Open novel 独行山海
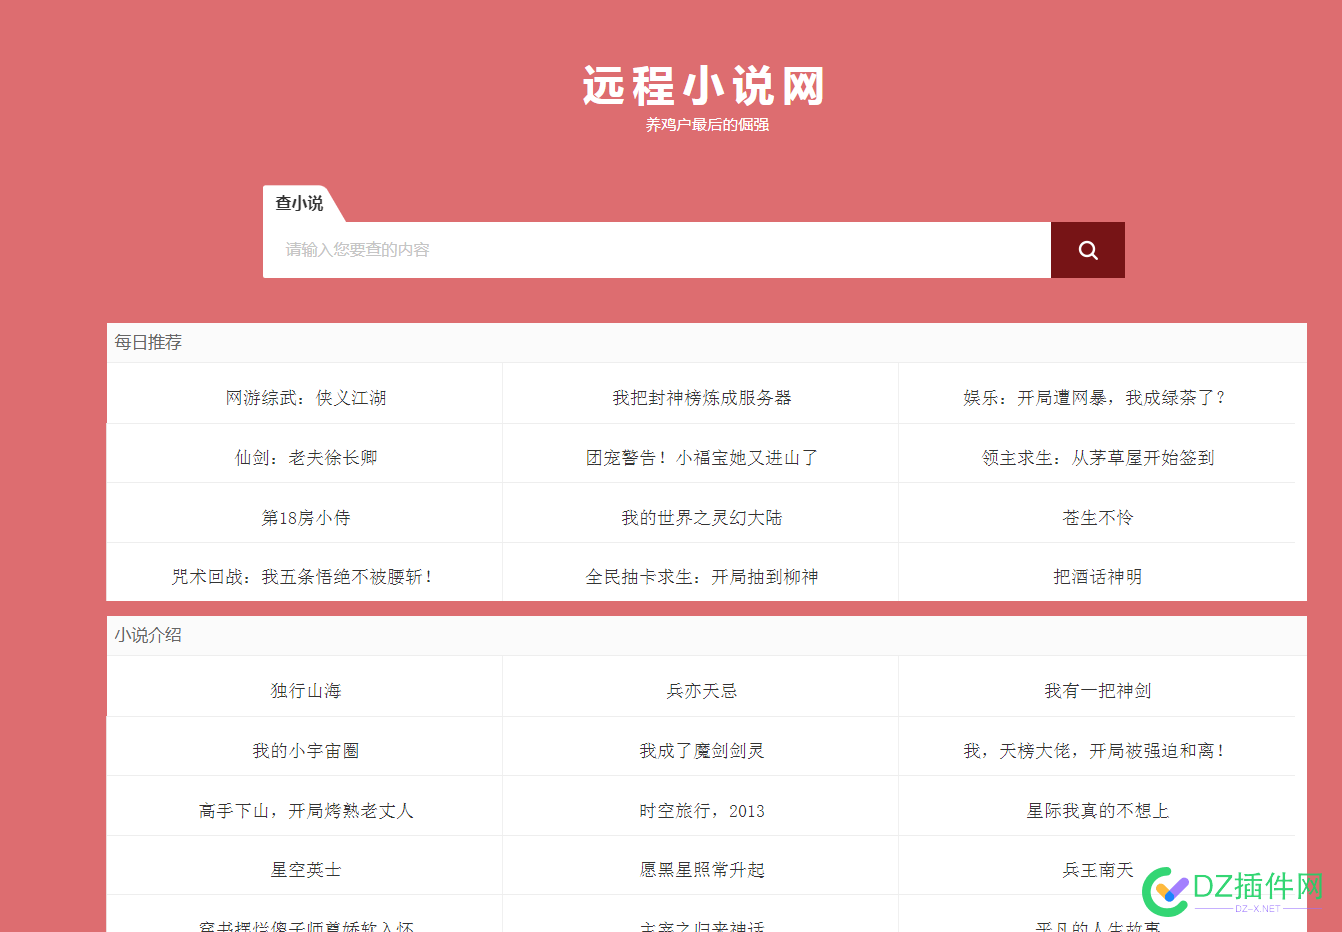The image size is (1342, 932). click(x=305, y=691)
